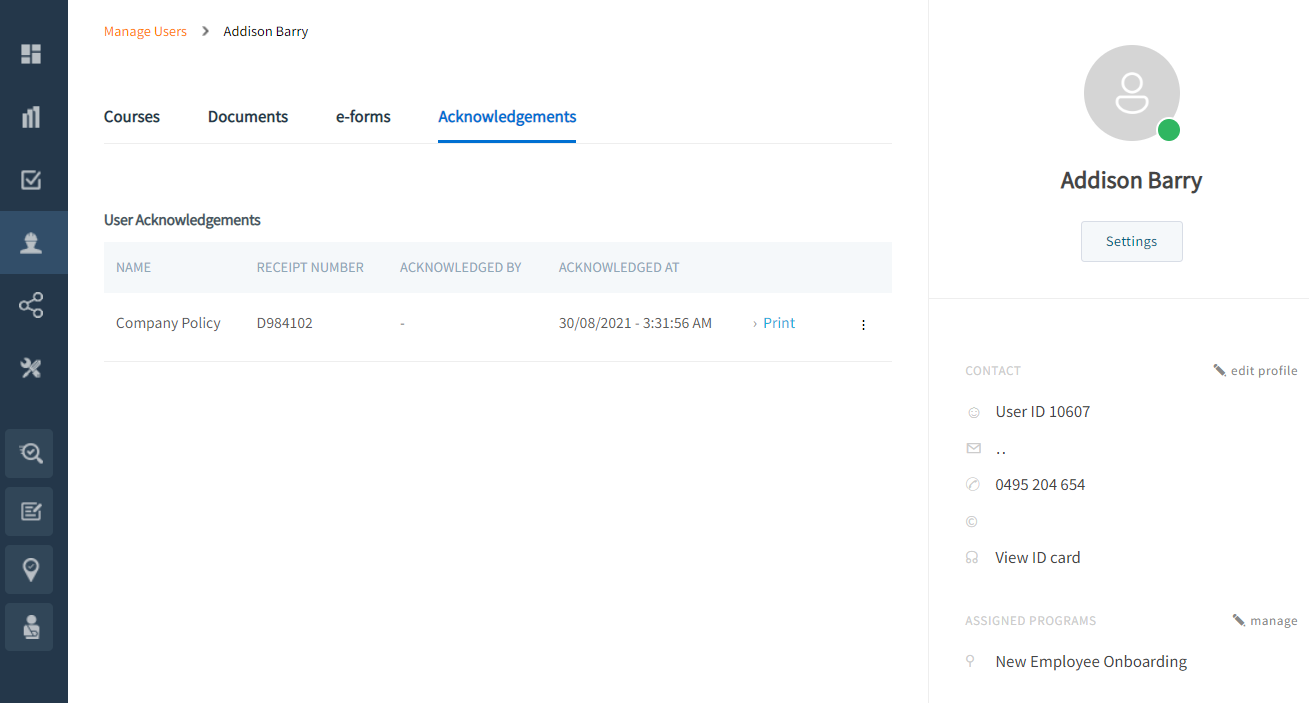The width and height of the screenshot is (1309, 703).
Task: Click the wrench tools icon in sidebar
Action: tap(31, 368)
